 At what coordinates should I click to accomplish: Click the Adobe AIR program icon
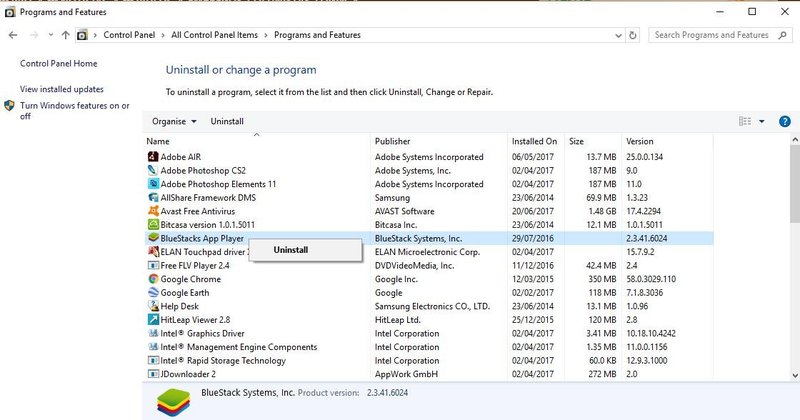[153, 157]
